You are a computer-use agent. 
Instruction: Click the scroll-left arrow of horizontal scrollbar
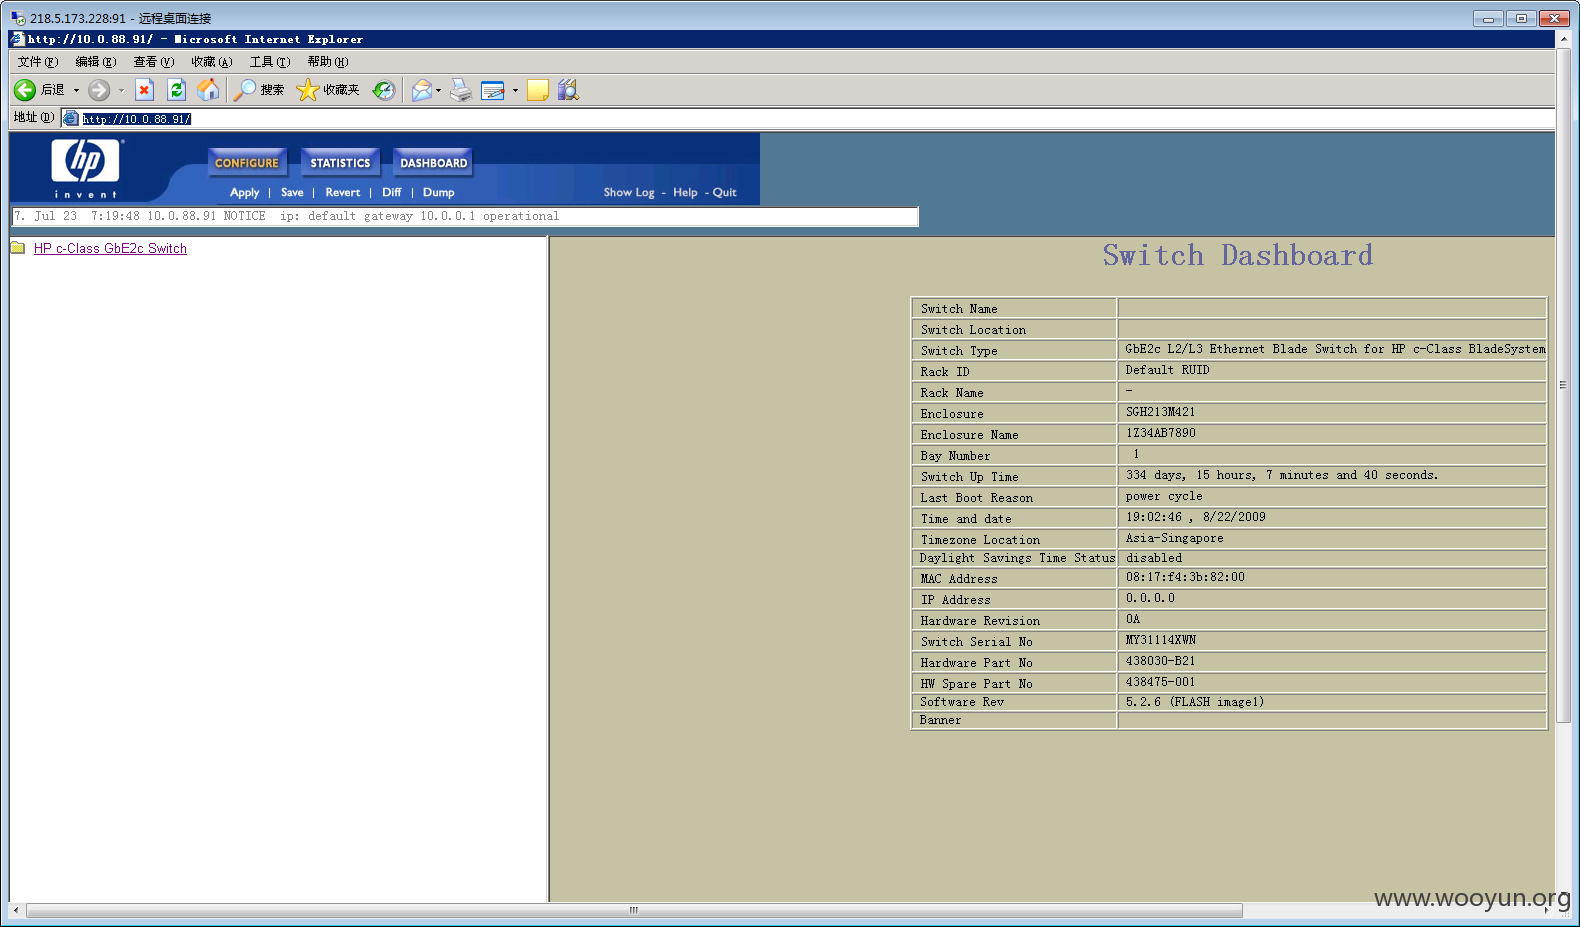16,910
